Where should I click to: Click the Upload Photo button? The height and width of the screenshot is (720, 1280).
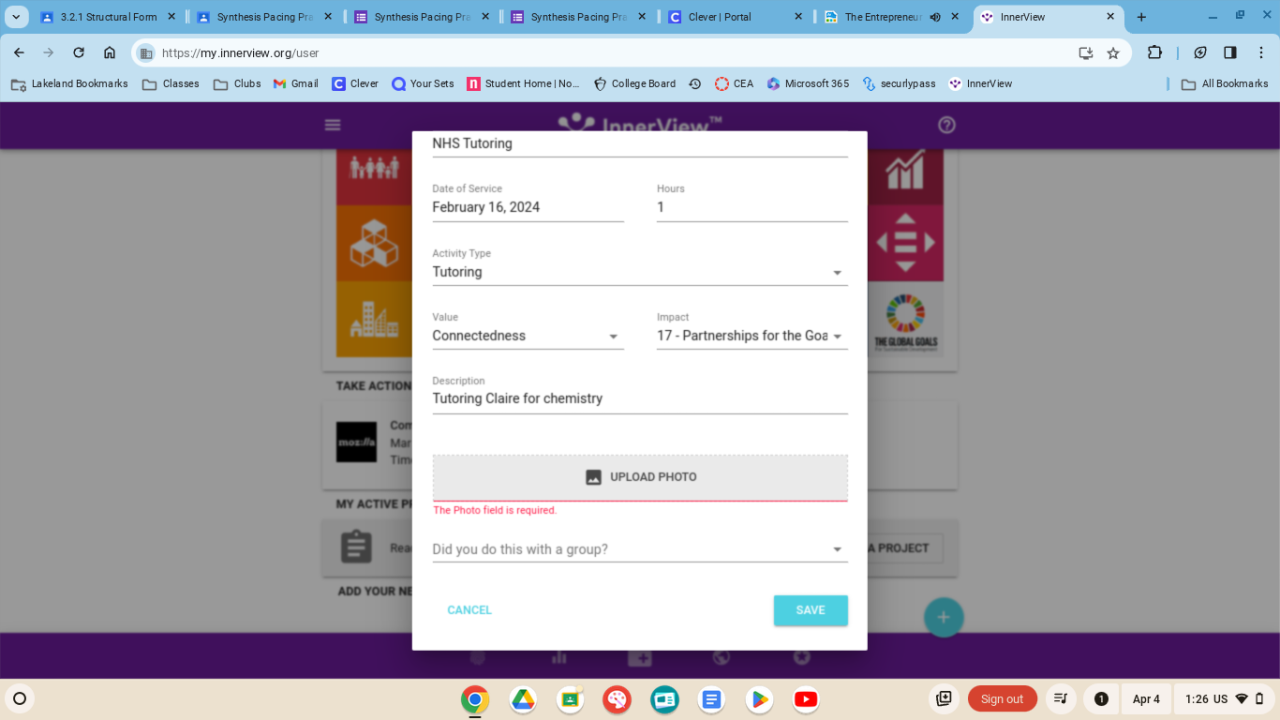coord(640,477)
